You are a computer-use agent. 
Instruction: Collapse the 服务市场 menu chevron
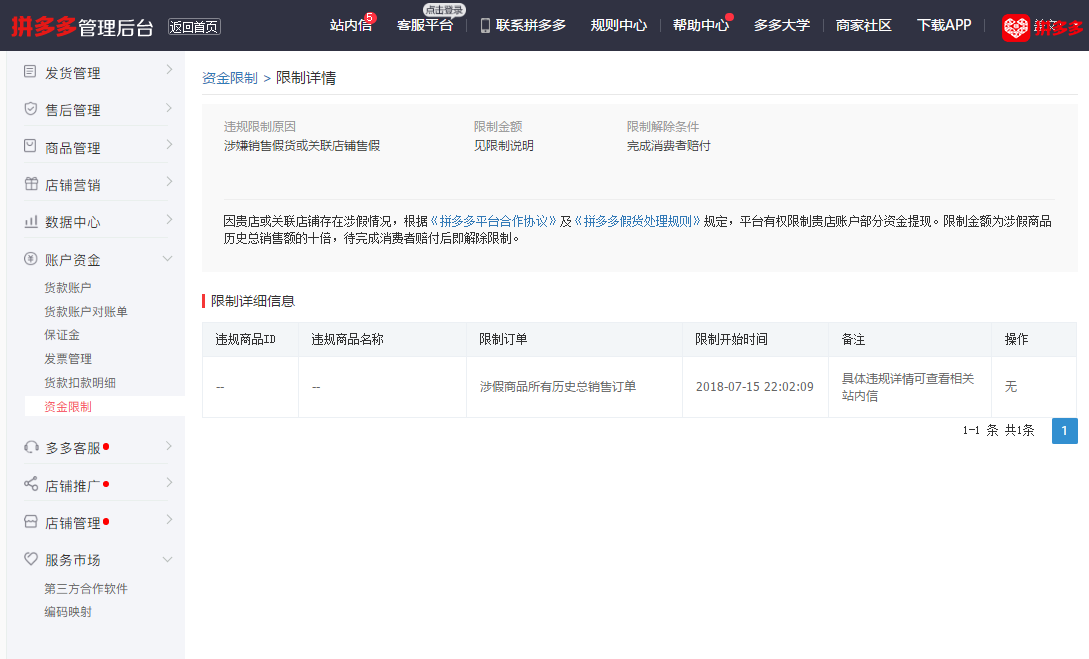tap(167, 559)
